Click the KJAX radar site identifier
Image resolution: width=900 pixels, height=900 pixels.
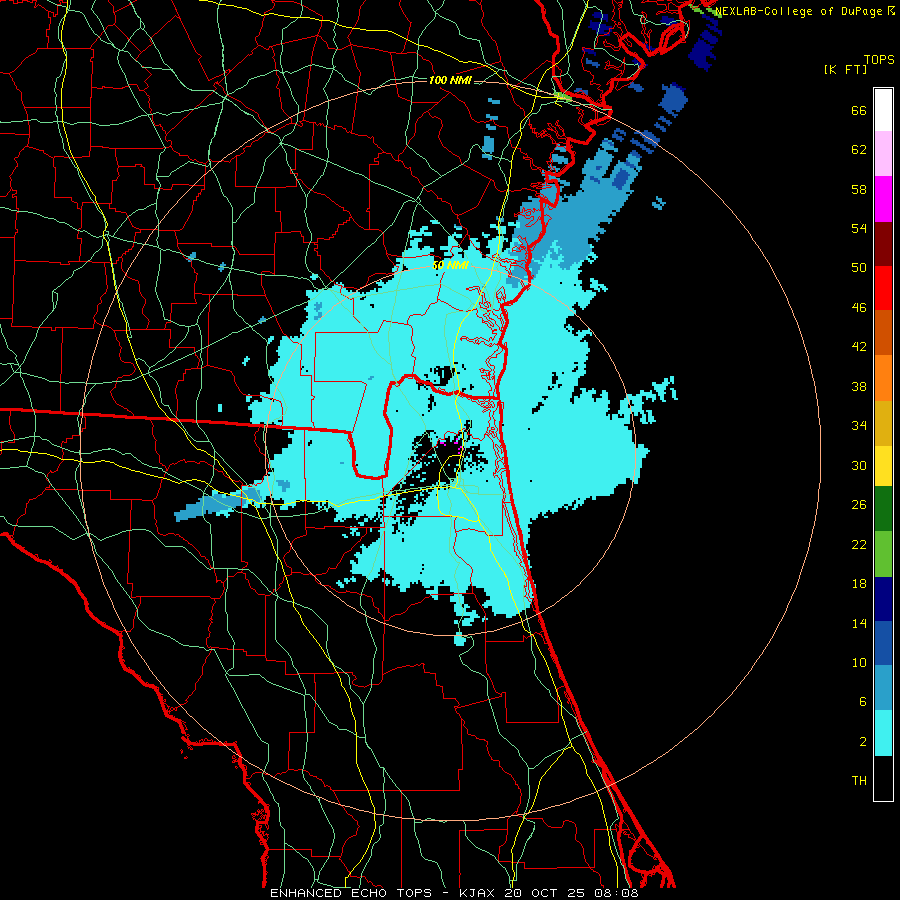476,893
